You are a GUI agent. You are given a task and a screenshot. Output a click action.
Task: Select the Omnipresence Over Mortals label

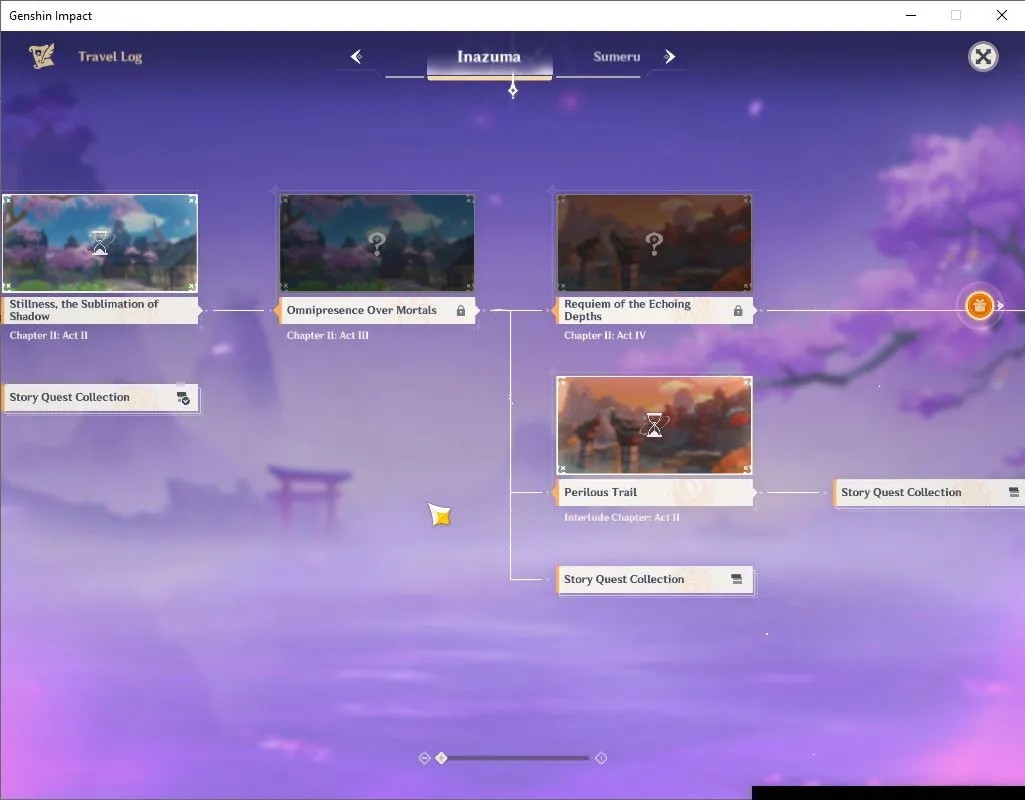(x=377, y=310)
